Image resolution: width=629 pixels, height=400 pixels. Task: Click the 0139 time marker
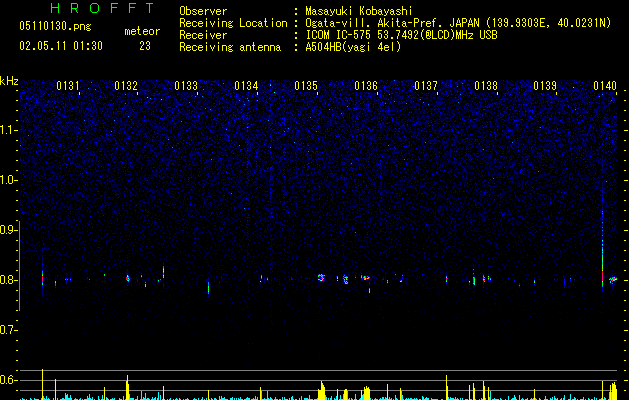pos(545,86)
